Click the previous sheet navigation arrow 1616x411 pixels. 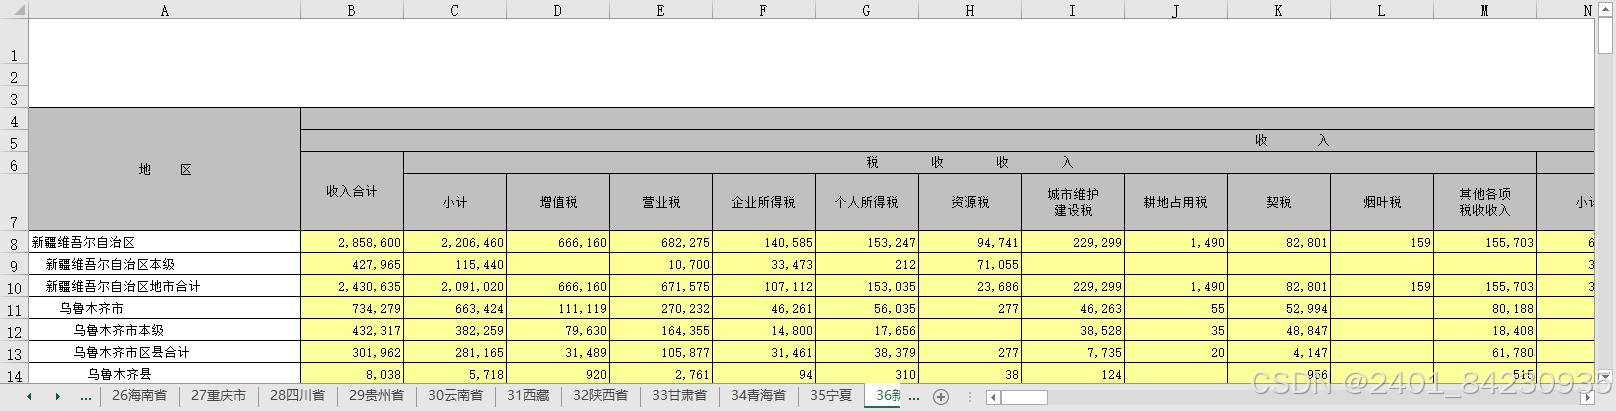coord(29,397)
